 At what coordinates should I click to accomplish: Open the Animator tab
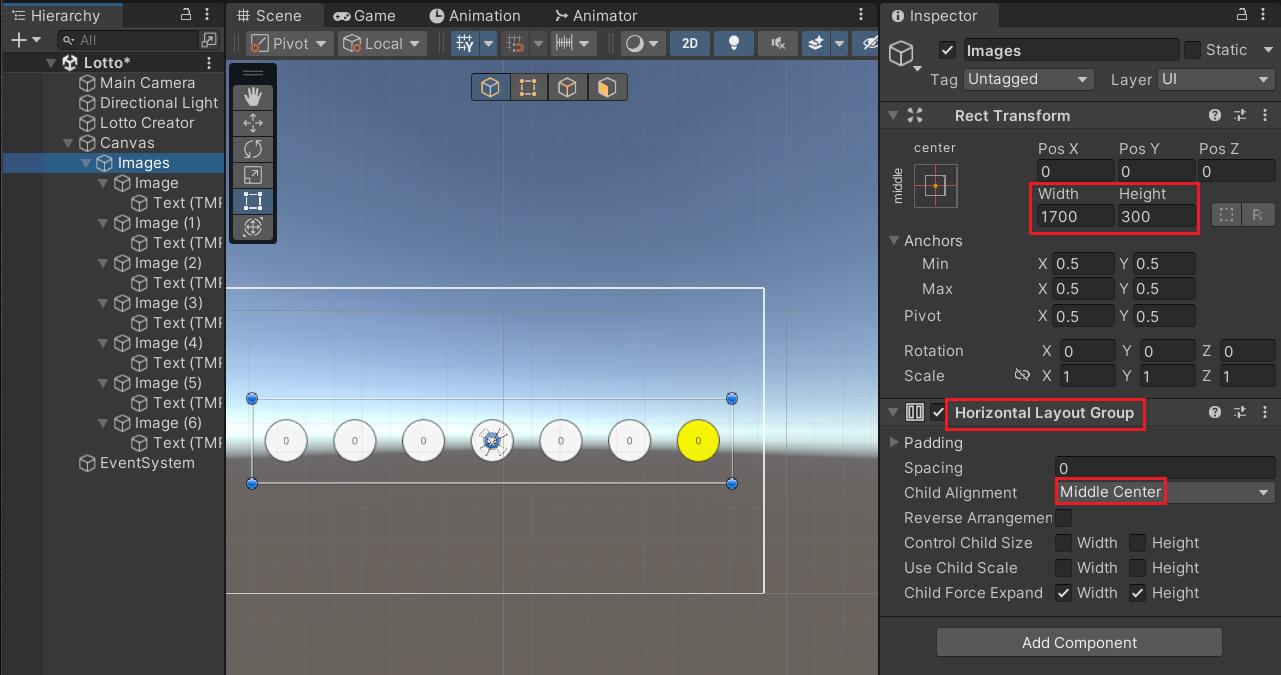tap(594, 16)
